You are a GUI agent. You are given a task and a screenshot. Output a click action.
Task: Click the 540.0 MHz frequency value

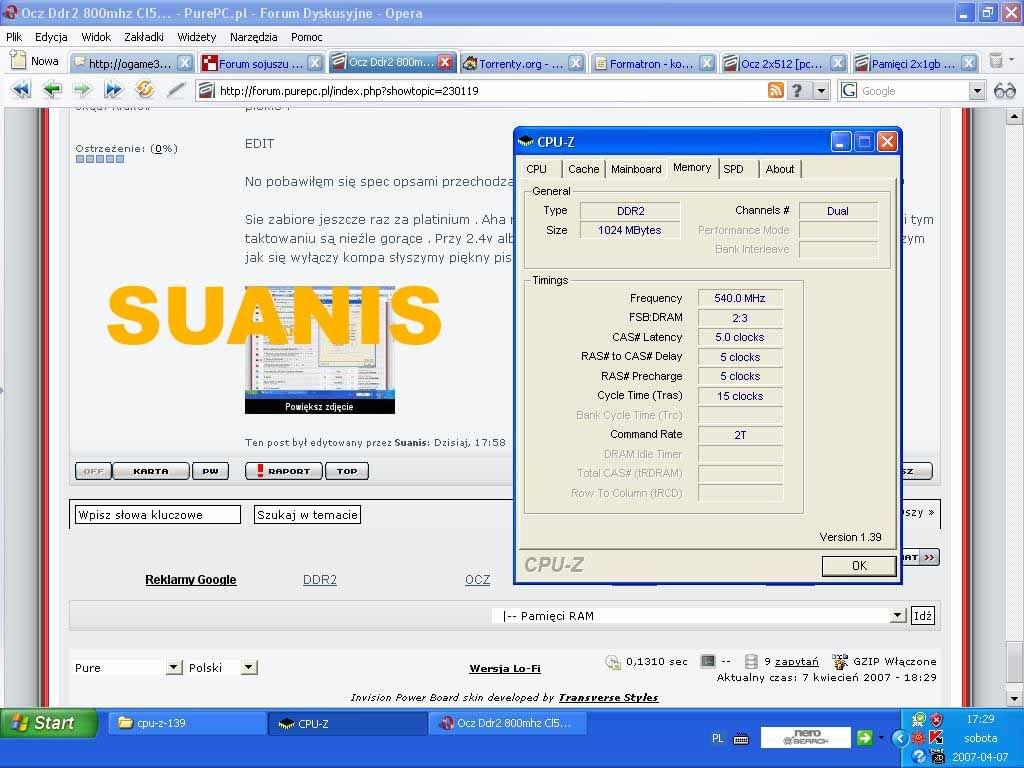740,298
